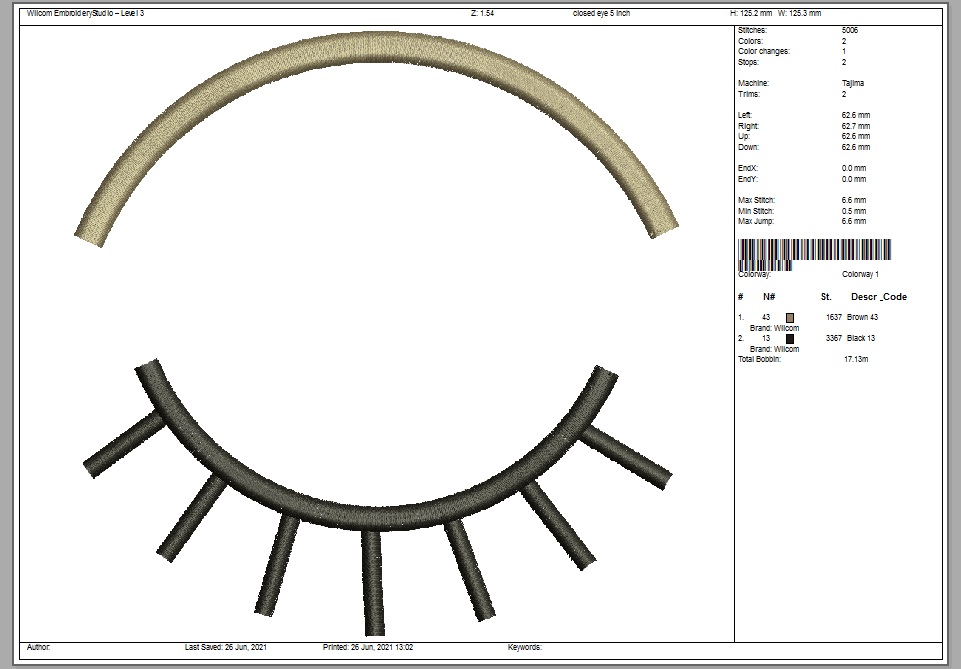Click the barcode image
The width and height of the screenshot is (961, 669).
[x=814, y=252]
